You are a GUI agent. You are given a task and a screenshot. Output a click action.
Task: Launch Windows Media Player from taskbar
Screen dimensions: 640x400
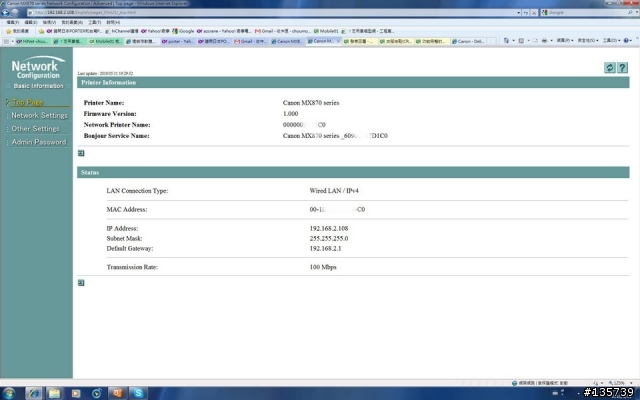(x=76, y=393)
